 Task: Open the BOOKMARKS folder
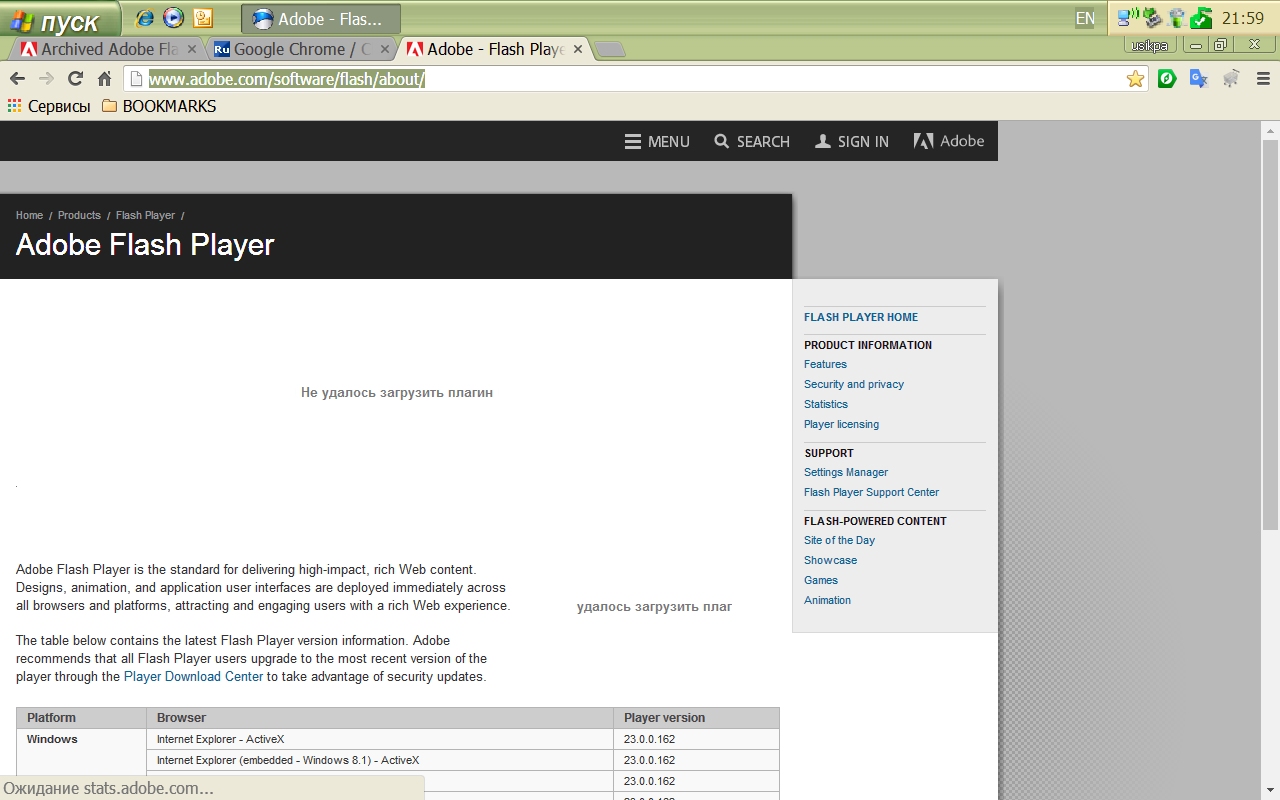coord(159,106)
